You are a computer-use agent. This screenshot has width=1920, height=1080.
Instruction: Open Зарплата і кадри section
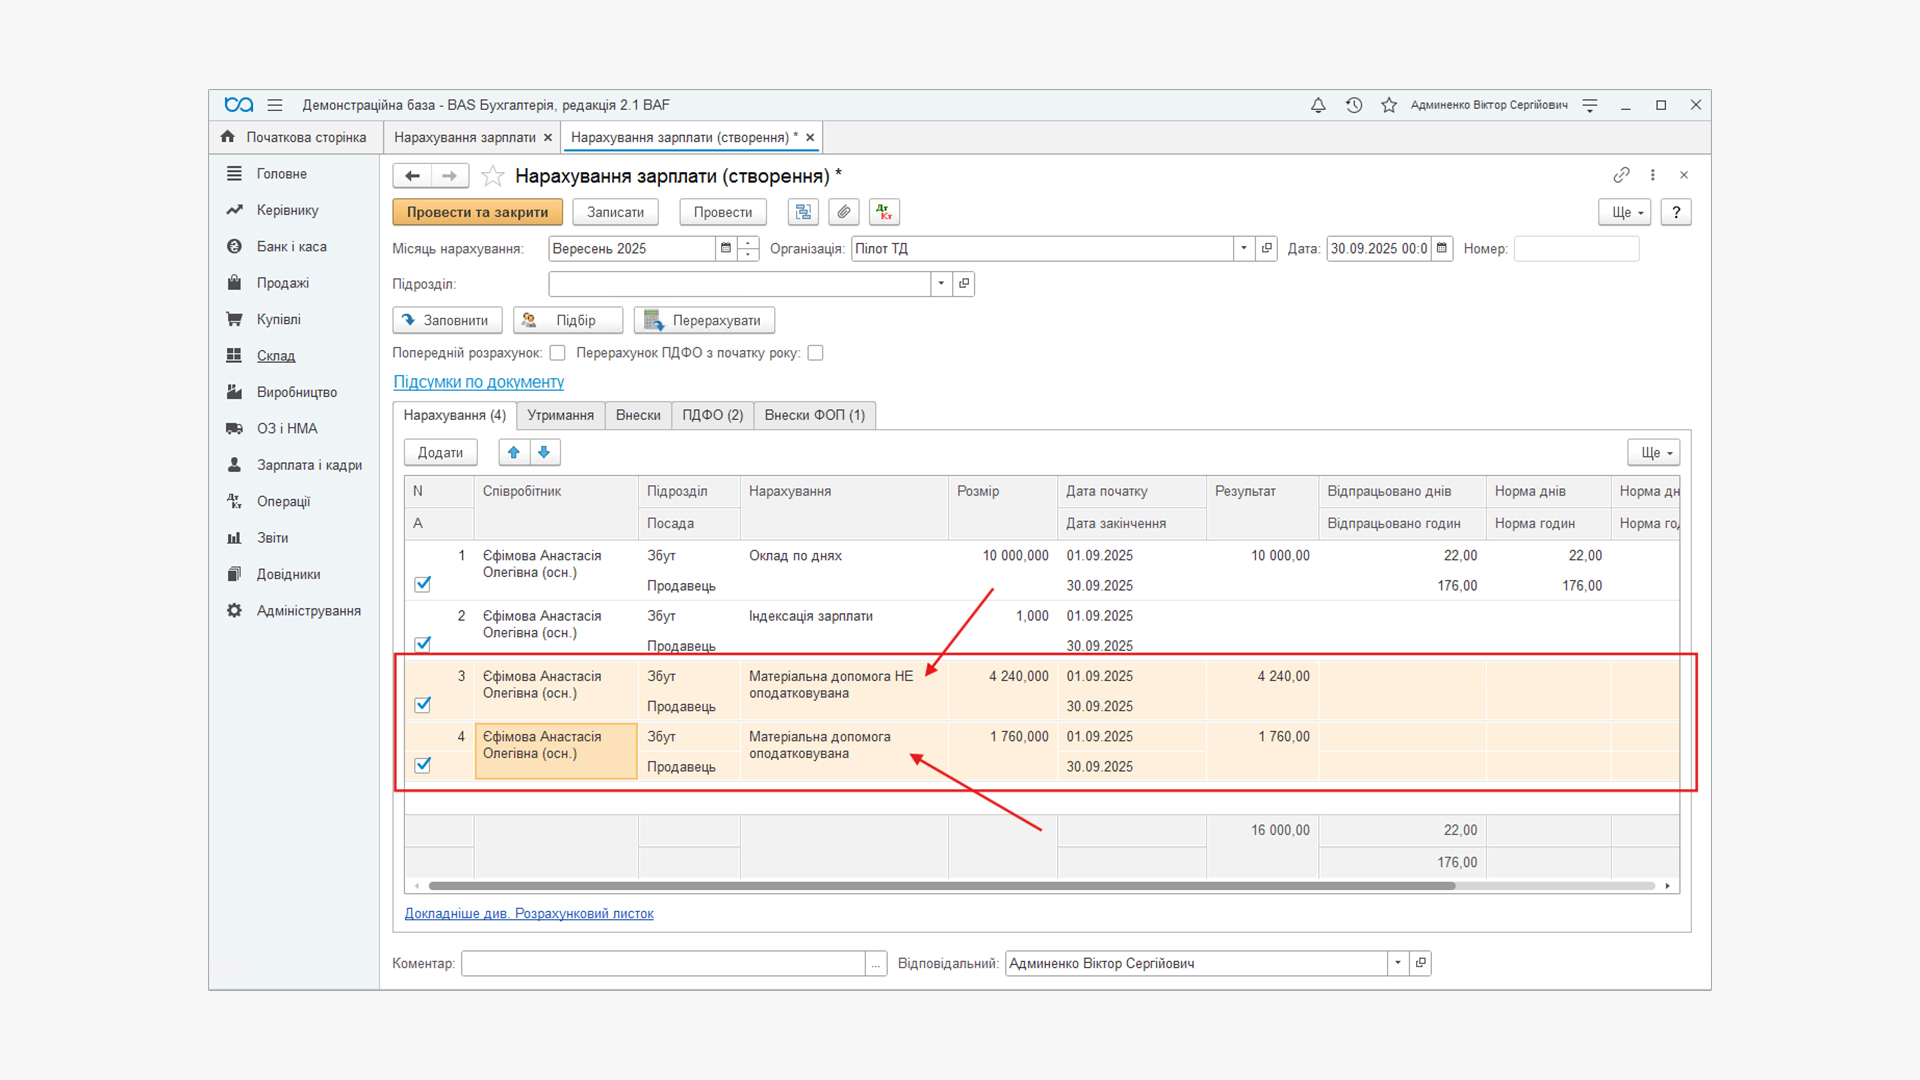click(309, 465)
